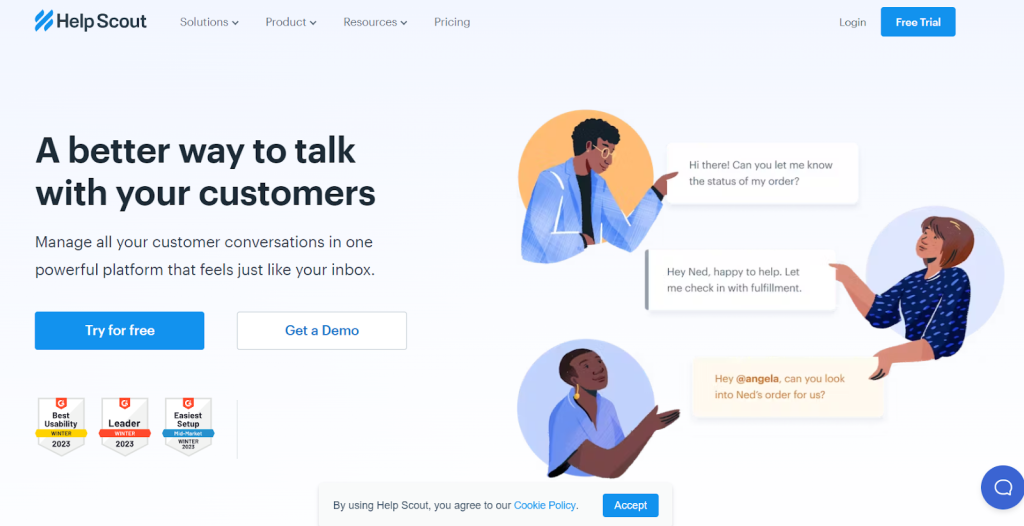Expand the Resources dropdown menu
1024x526 pixels.
click(375, 22)
